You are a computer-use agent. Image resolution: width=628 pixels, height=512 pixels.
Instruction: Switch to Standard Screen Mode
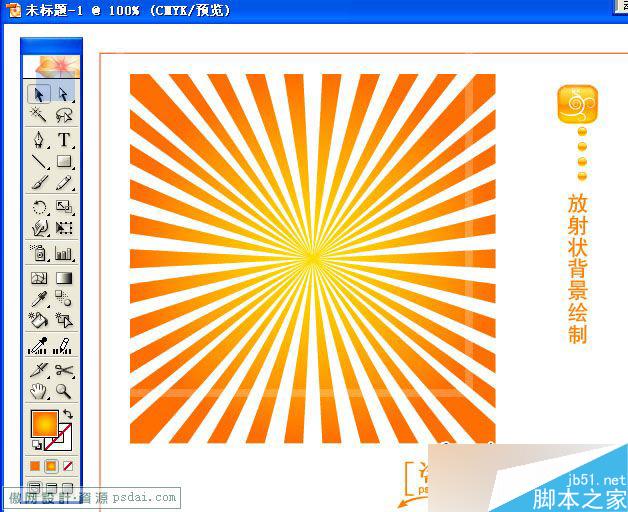pos(35,488)
